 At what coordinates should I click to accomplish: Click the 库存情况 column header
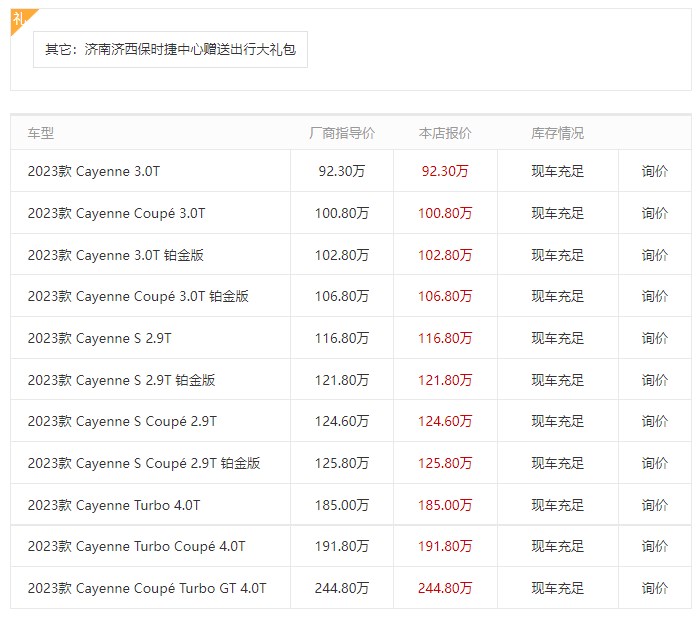point(558,133)
